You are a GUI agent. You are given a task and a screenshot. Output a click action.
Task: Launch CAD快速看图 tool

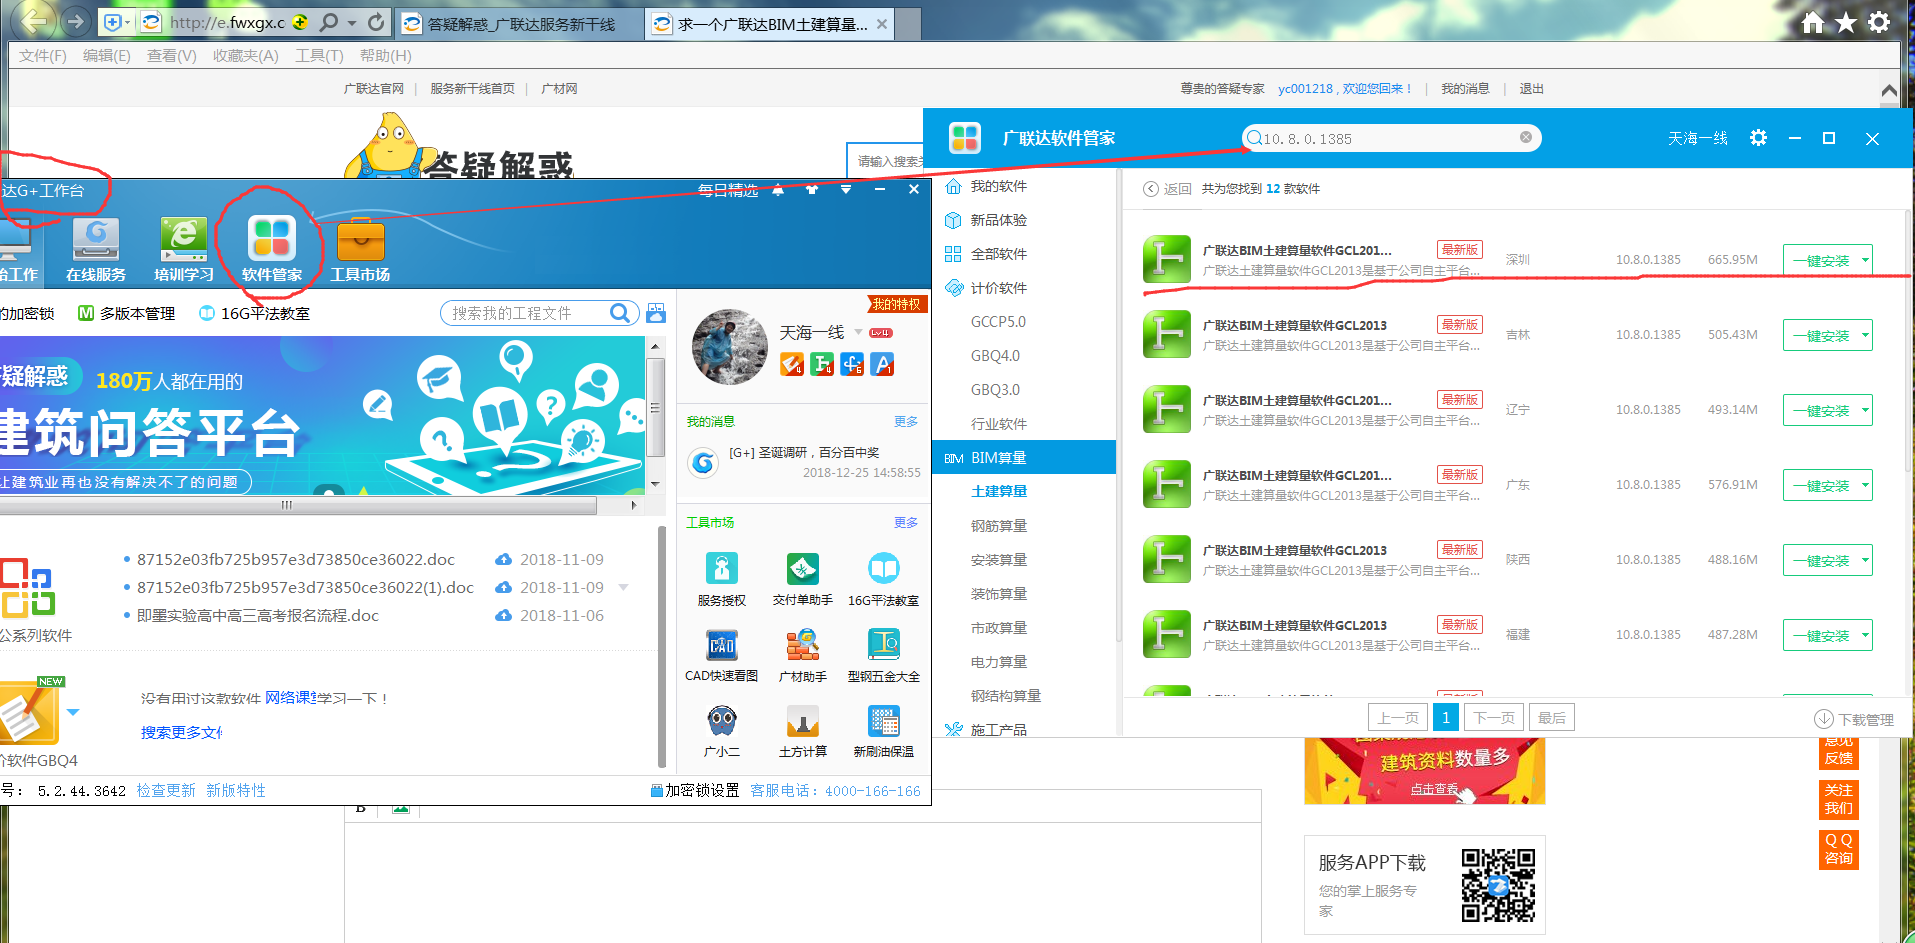point(722,655)
